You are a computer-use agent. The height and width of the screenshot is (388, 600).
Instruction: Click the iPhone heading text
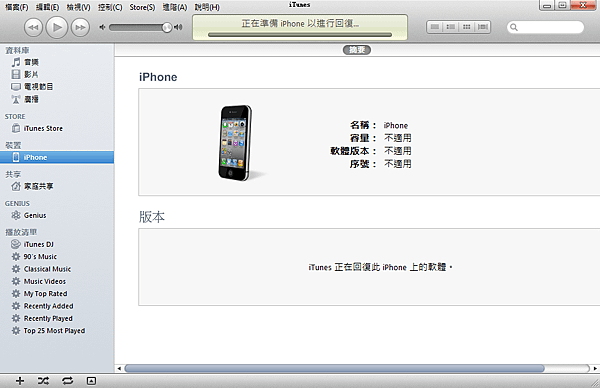[x=158, y=77]
